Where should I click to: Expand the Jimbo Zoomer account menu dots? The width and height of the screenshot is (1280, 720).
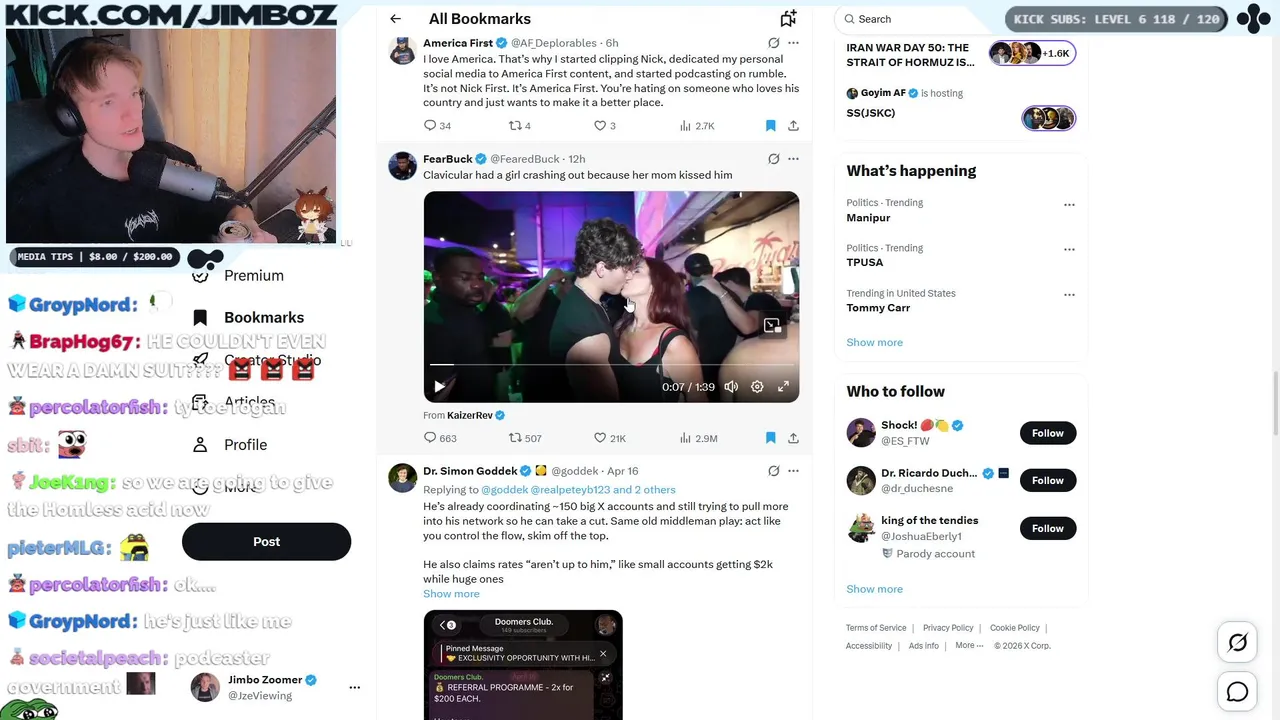[354, 687]
